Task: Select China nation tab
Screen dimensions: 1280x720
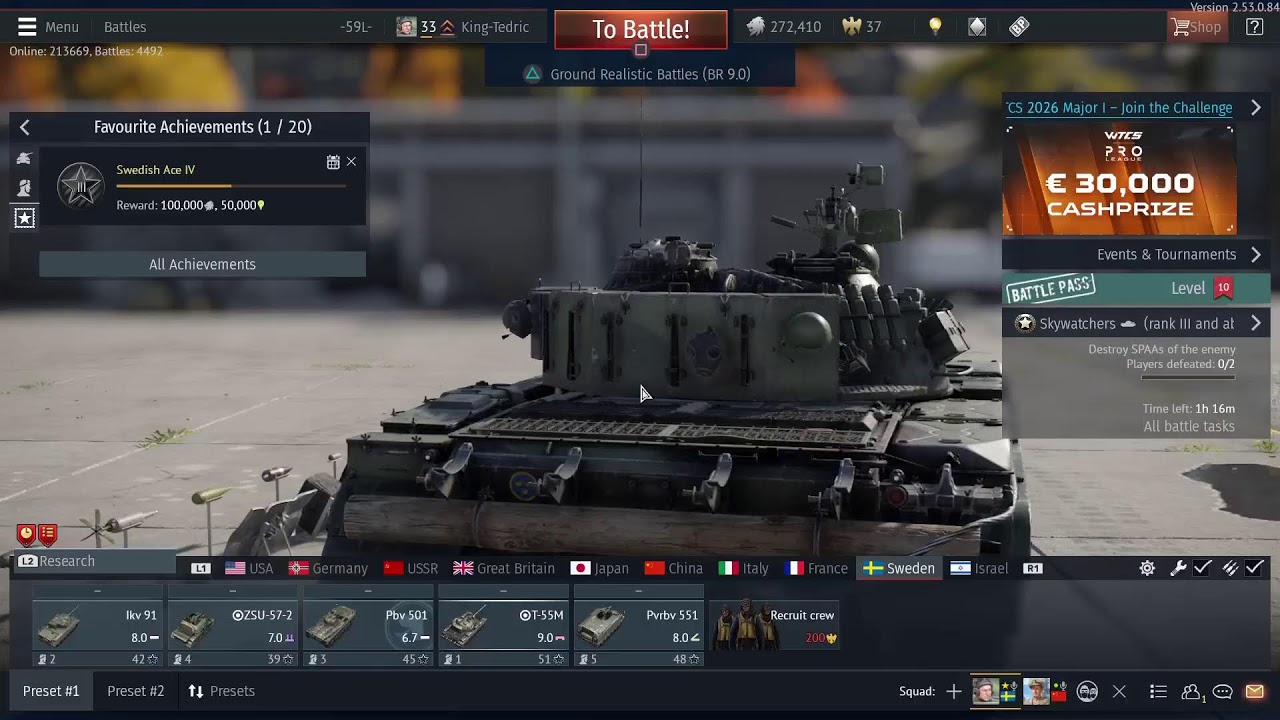Action: (674, 568)
